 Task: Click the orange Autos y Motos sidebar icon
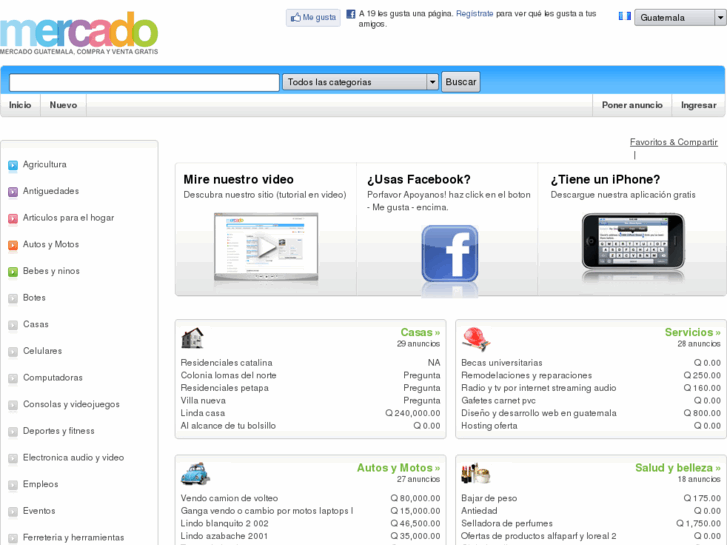[x=13, y=245]
